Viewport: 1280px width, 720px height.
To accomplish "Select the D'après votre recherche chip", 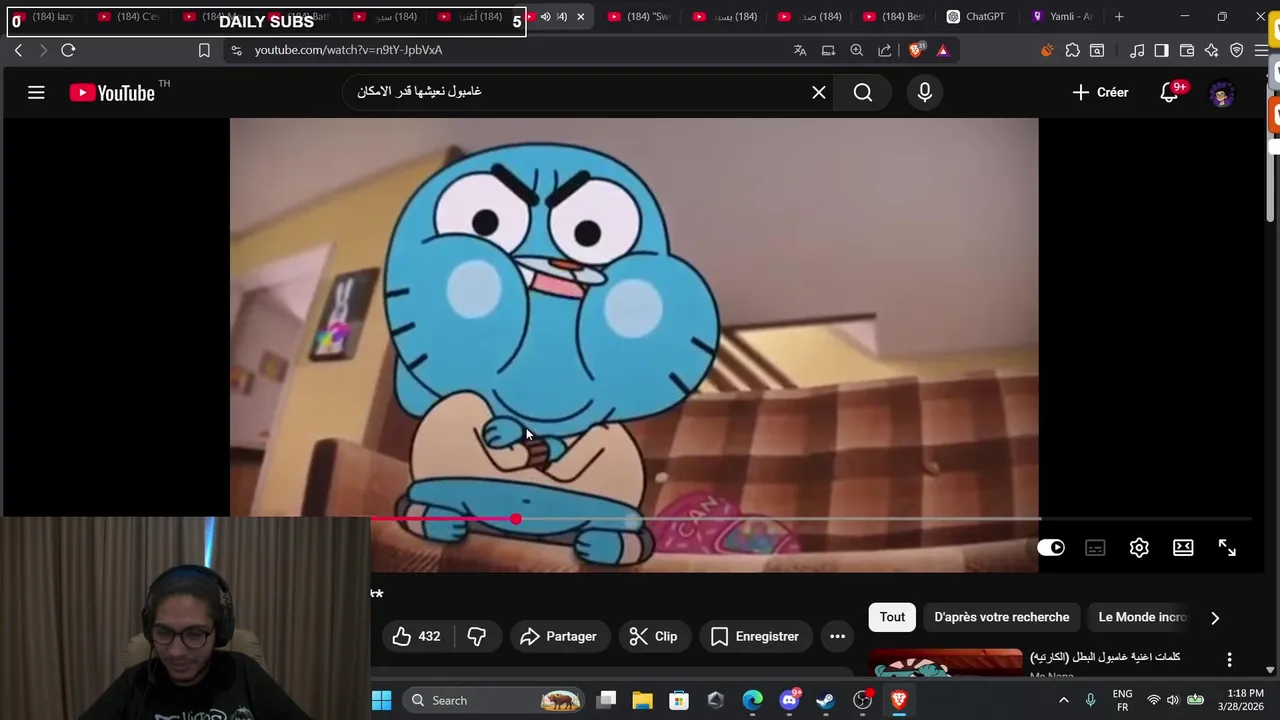I will pyautogui.click(x=1001, y=617).
